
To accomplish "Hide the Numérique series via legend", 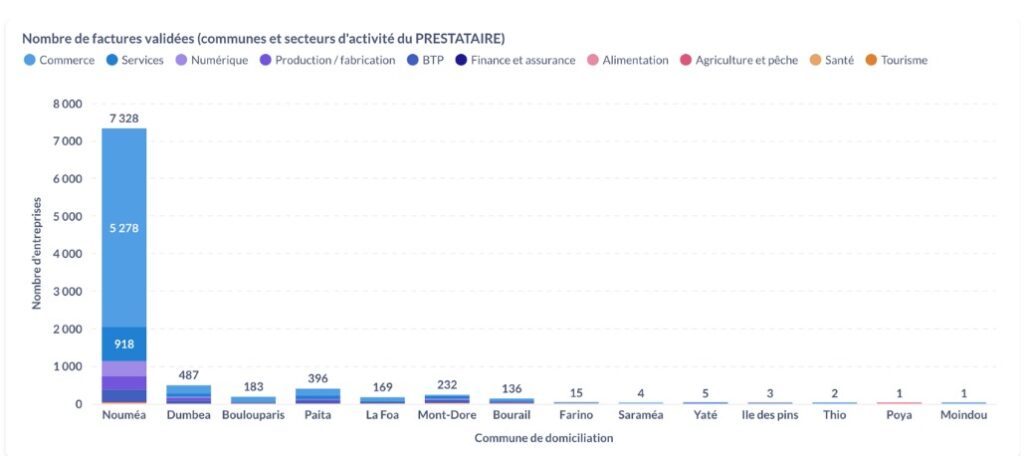I will pos(214,60).
